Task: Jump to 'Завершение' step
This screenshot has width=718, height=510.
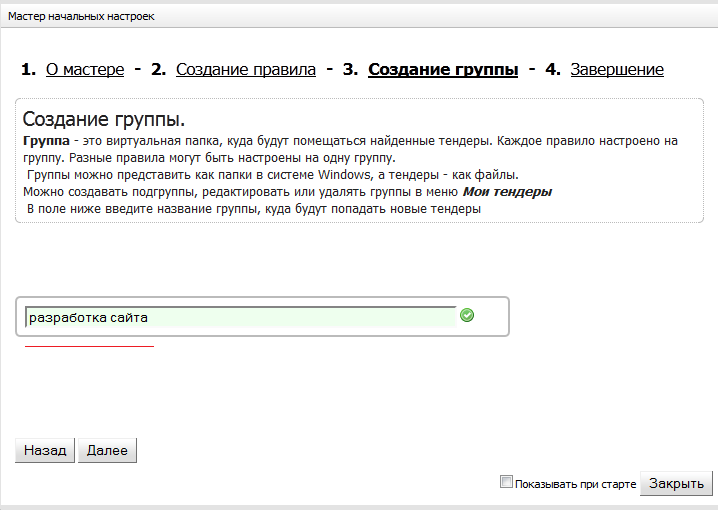Action: (617, 70)
